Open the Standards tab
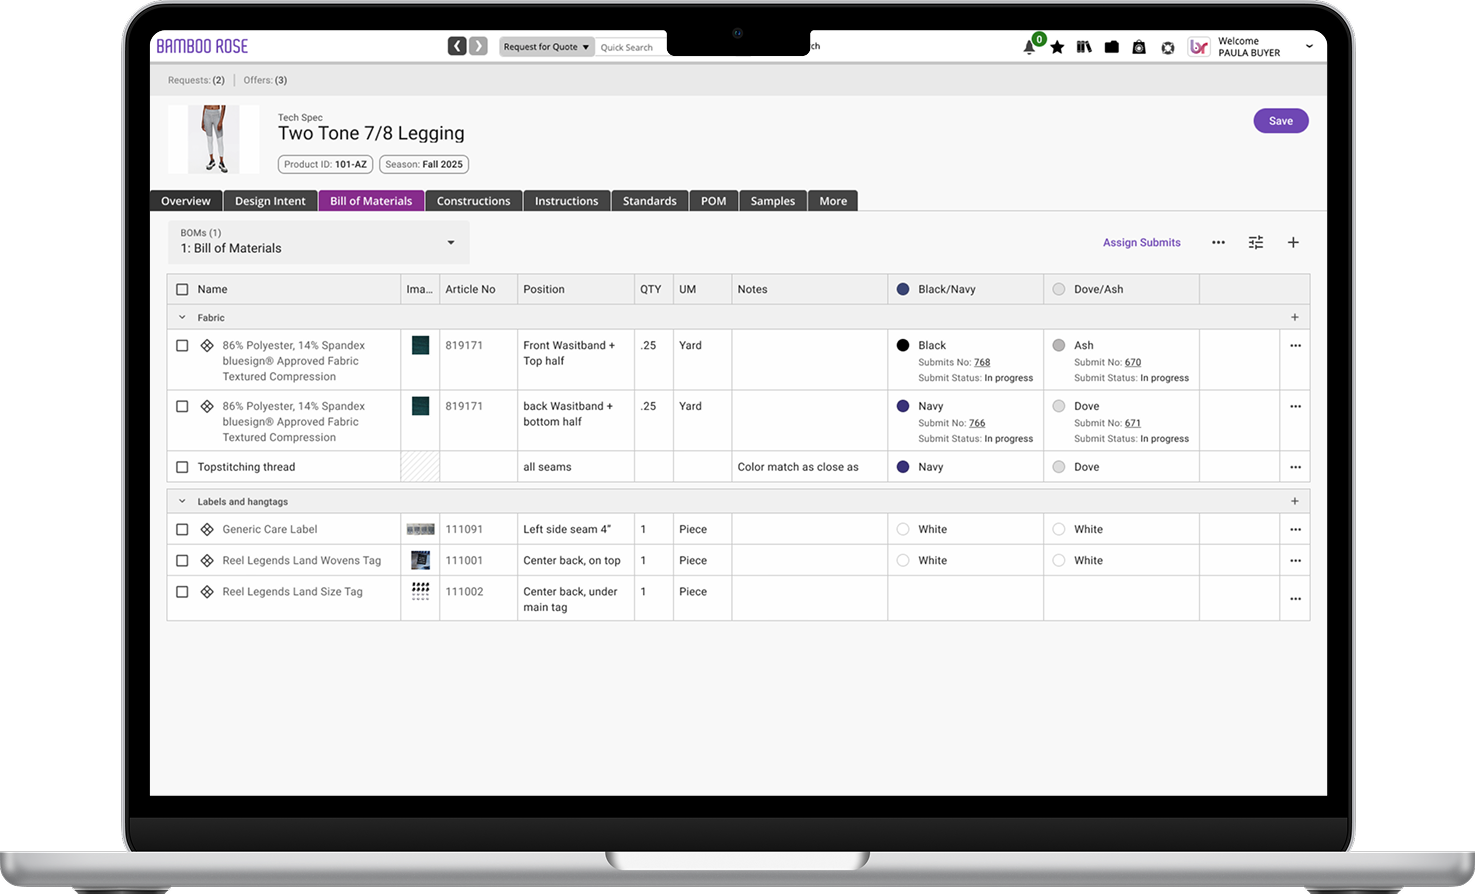The image size is (1476, 894). [x=650, y=201]
